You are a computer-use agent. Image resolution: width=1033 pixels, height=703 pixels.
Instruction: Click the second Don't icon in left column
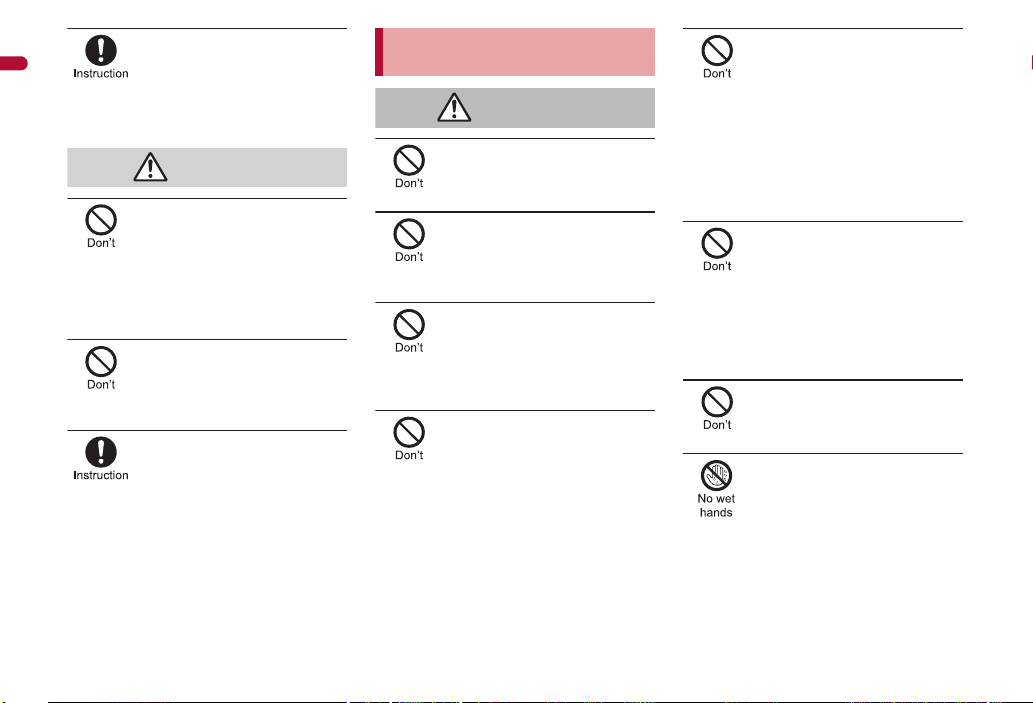pos(101,361)
